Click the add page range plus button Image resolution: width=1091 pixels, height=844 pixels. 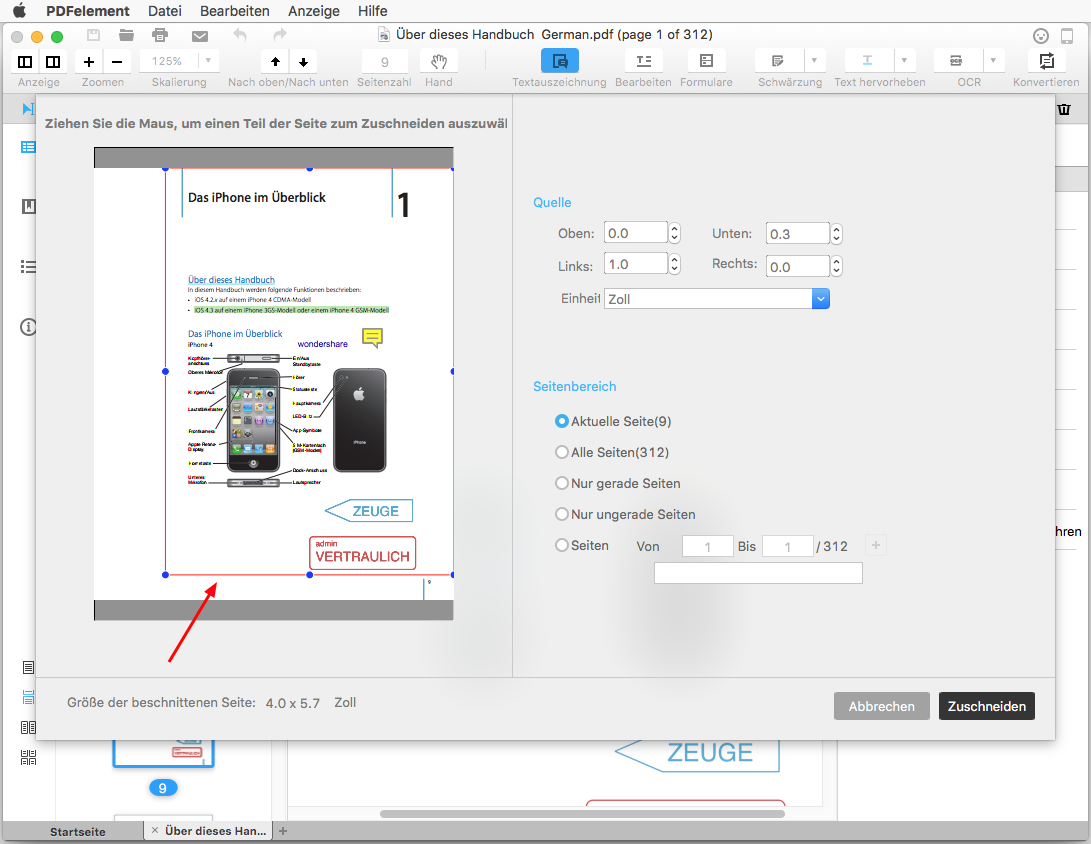pos(876,546)
